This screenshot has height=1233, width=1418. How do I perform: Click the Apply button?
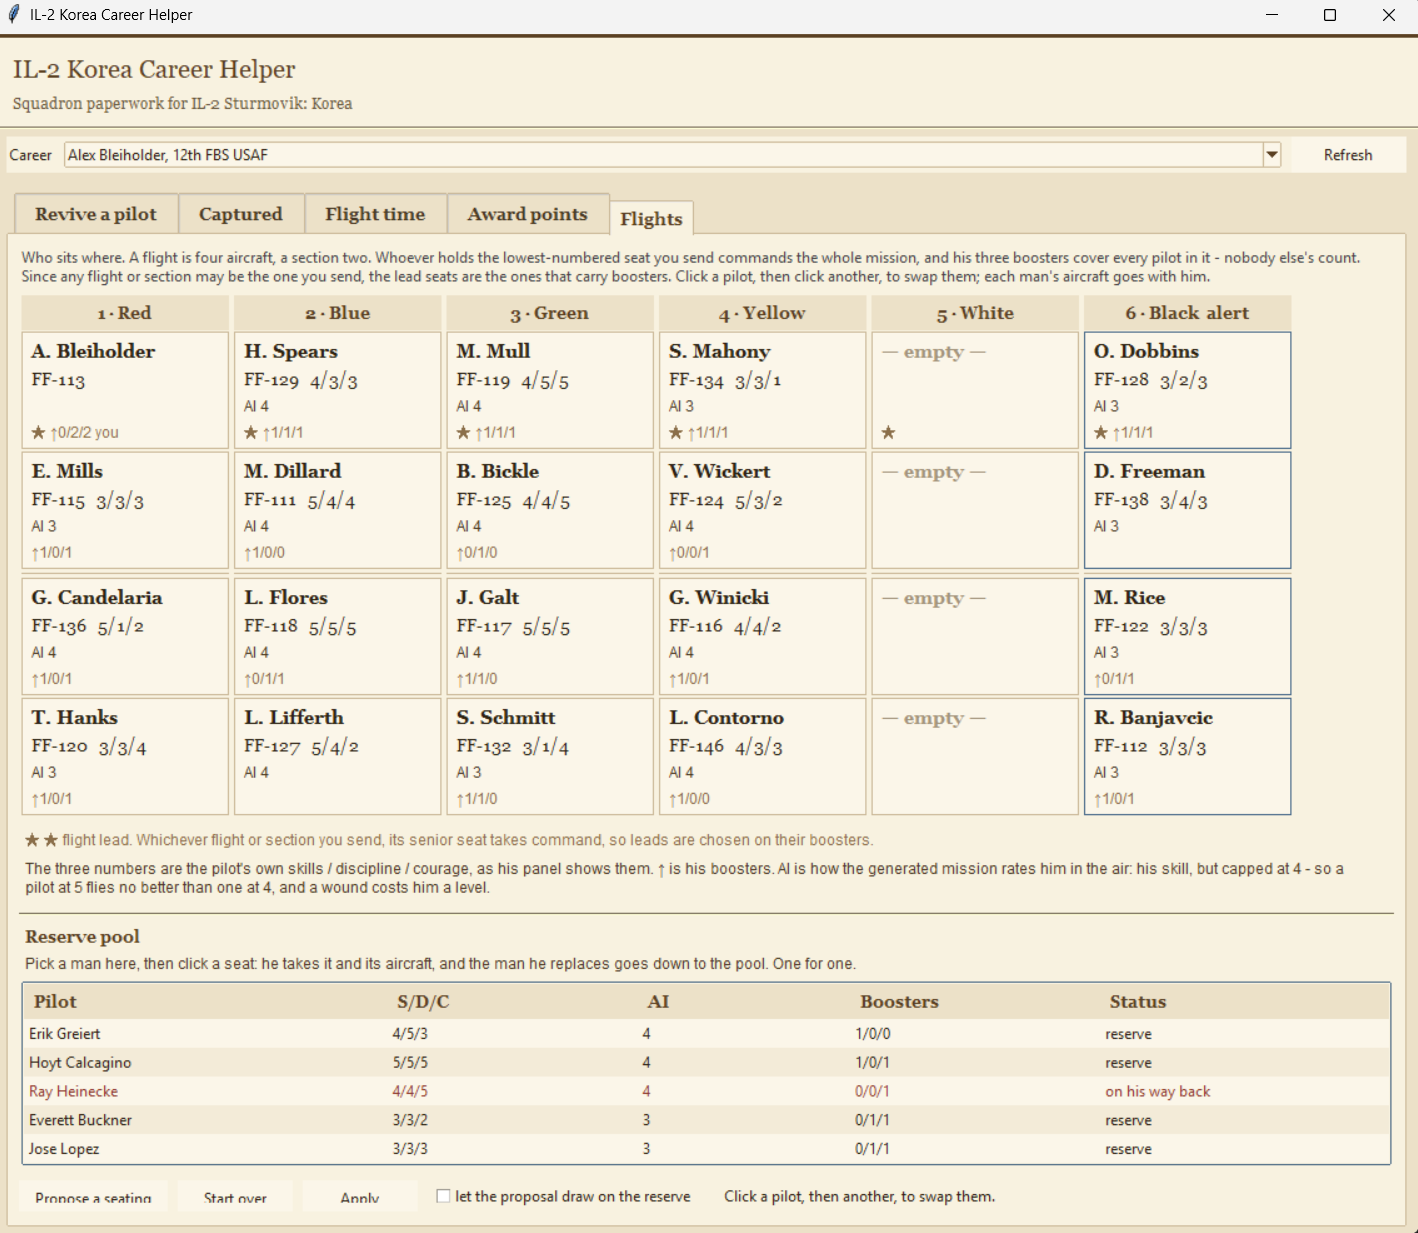click(x=360, y=1197)
